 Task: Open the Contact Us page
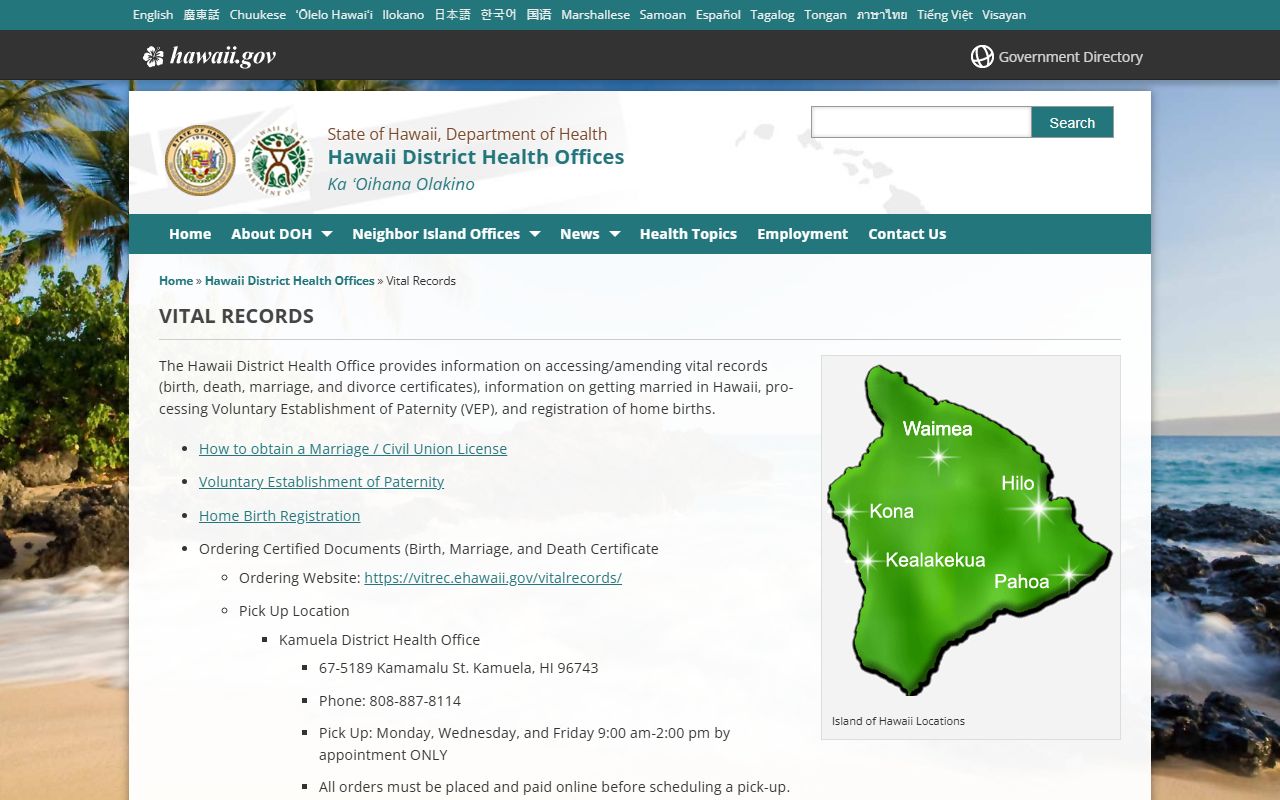[907, 234]
